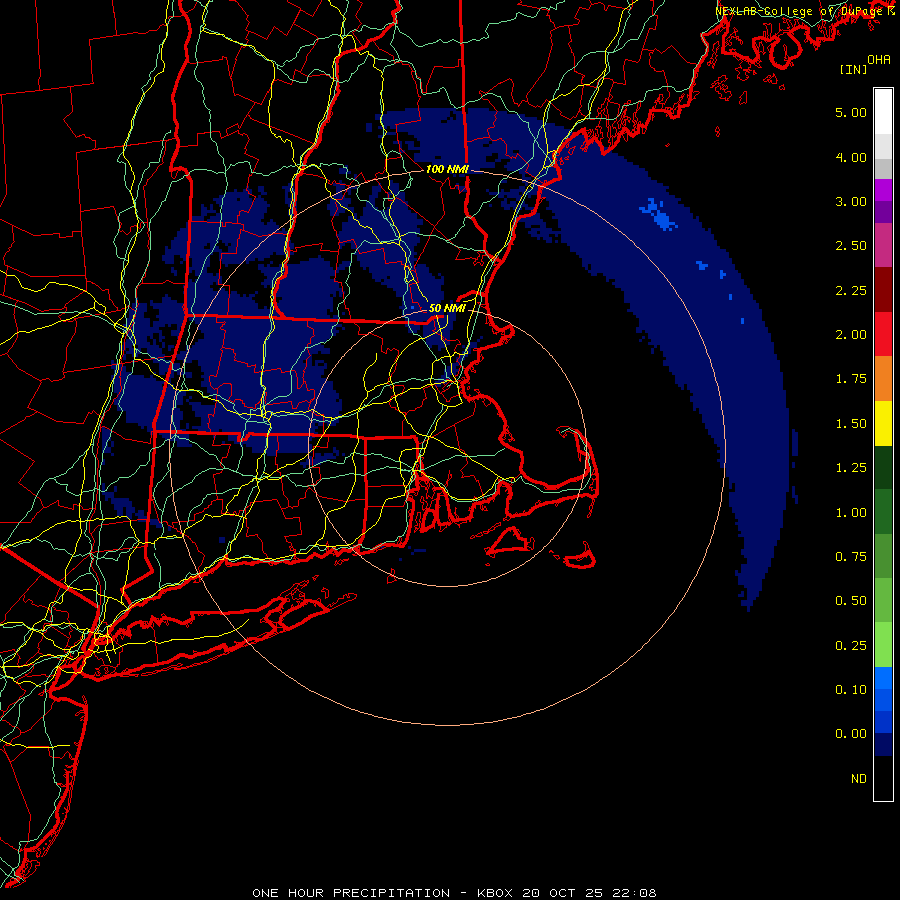Click the 0.25 legend value
This screenshot has height=900, width=900.
pos(851,646)
